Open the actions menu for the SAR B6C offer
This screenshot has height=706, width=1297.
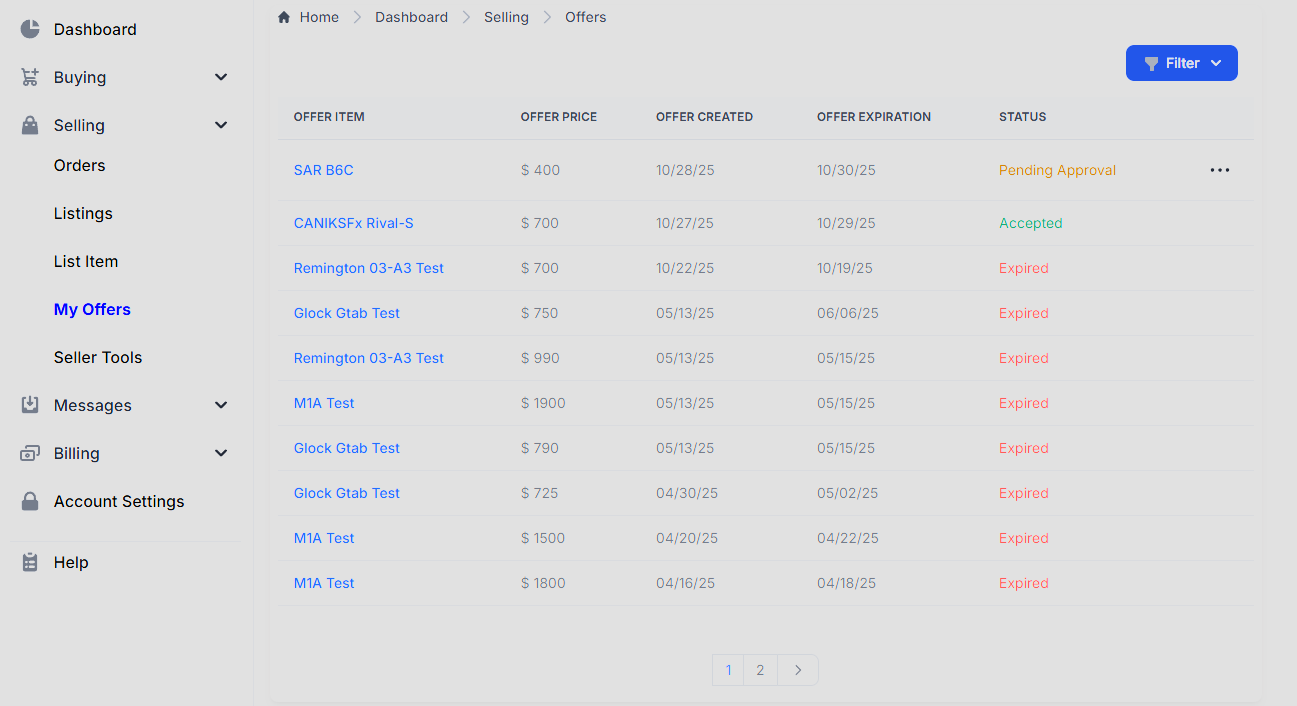1219,170
